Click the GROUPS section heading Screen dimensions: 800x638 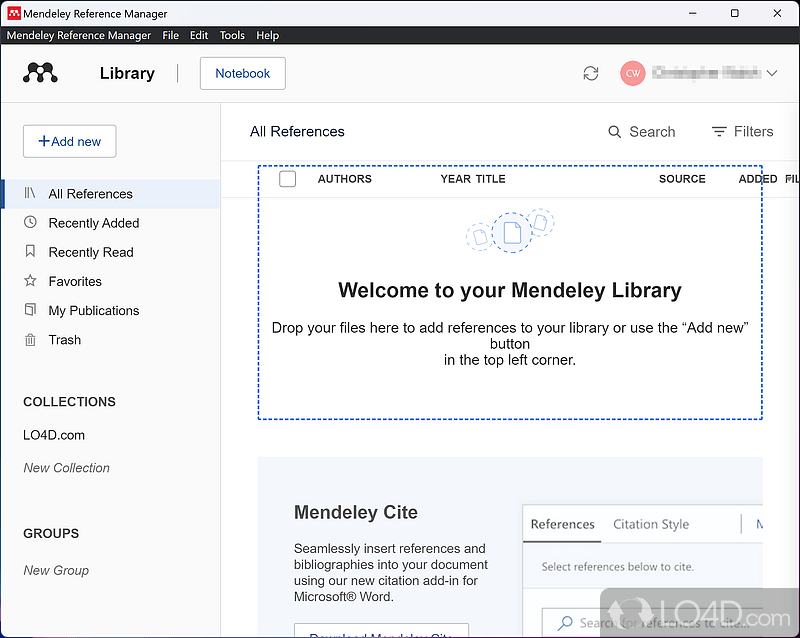tap(51, 533)
